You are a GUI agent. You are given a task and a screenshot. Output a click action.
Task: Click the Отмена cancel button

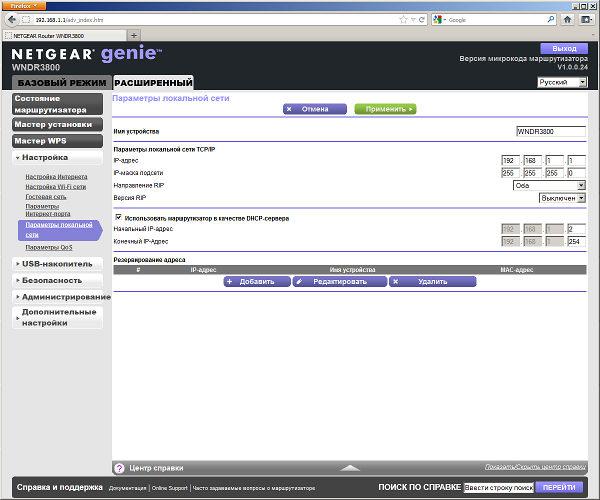(315, 109)
